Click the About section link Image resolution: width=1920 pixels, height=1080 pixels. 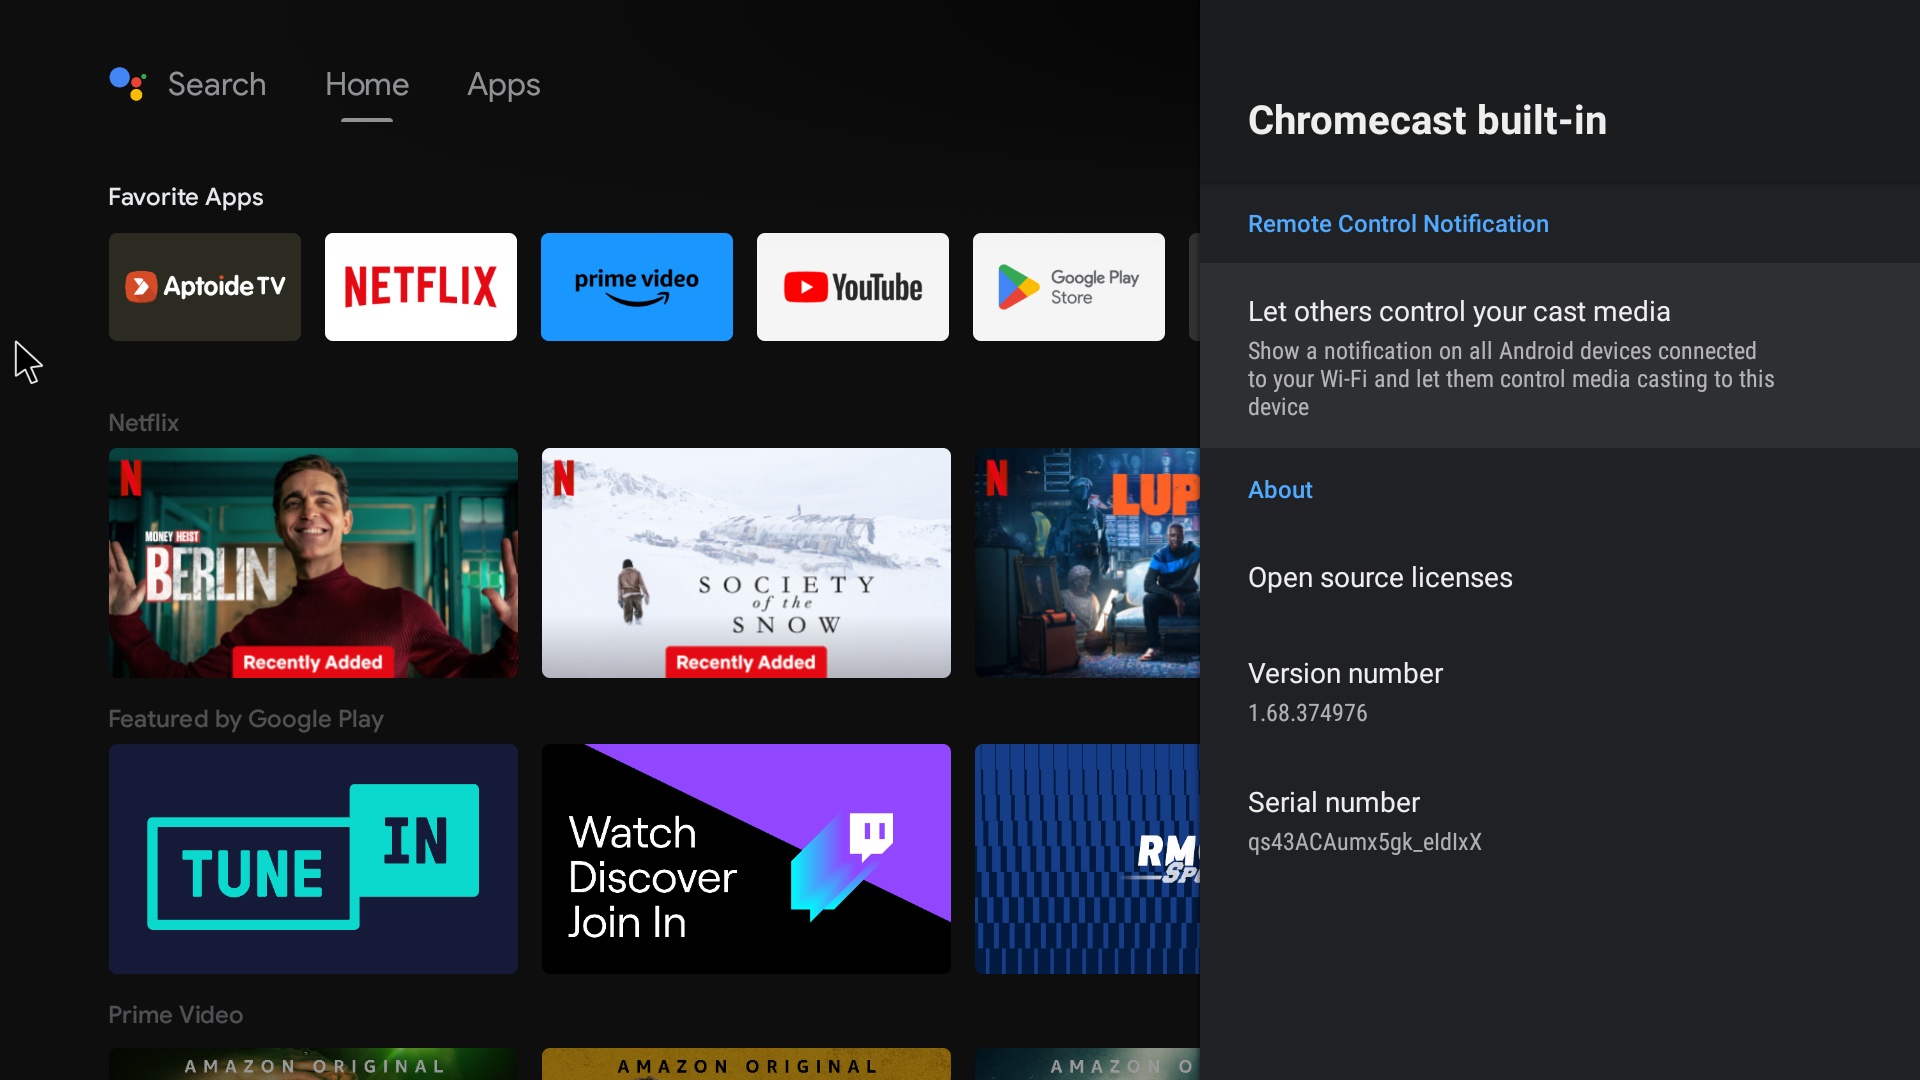pos(1280,489)
